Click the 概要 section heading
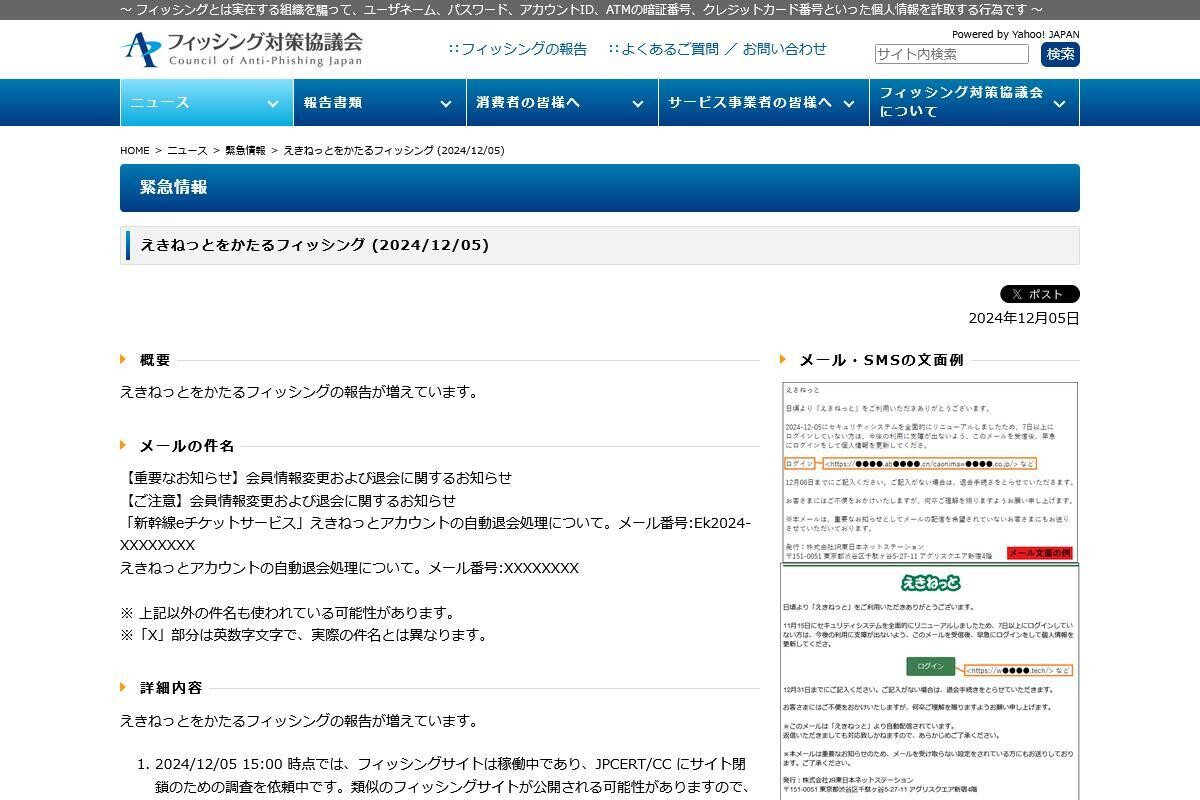Viewport: 1200px width, 800px height. click(155, 360)
